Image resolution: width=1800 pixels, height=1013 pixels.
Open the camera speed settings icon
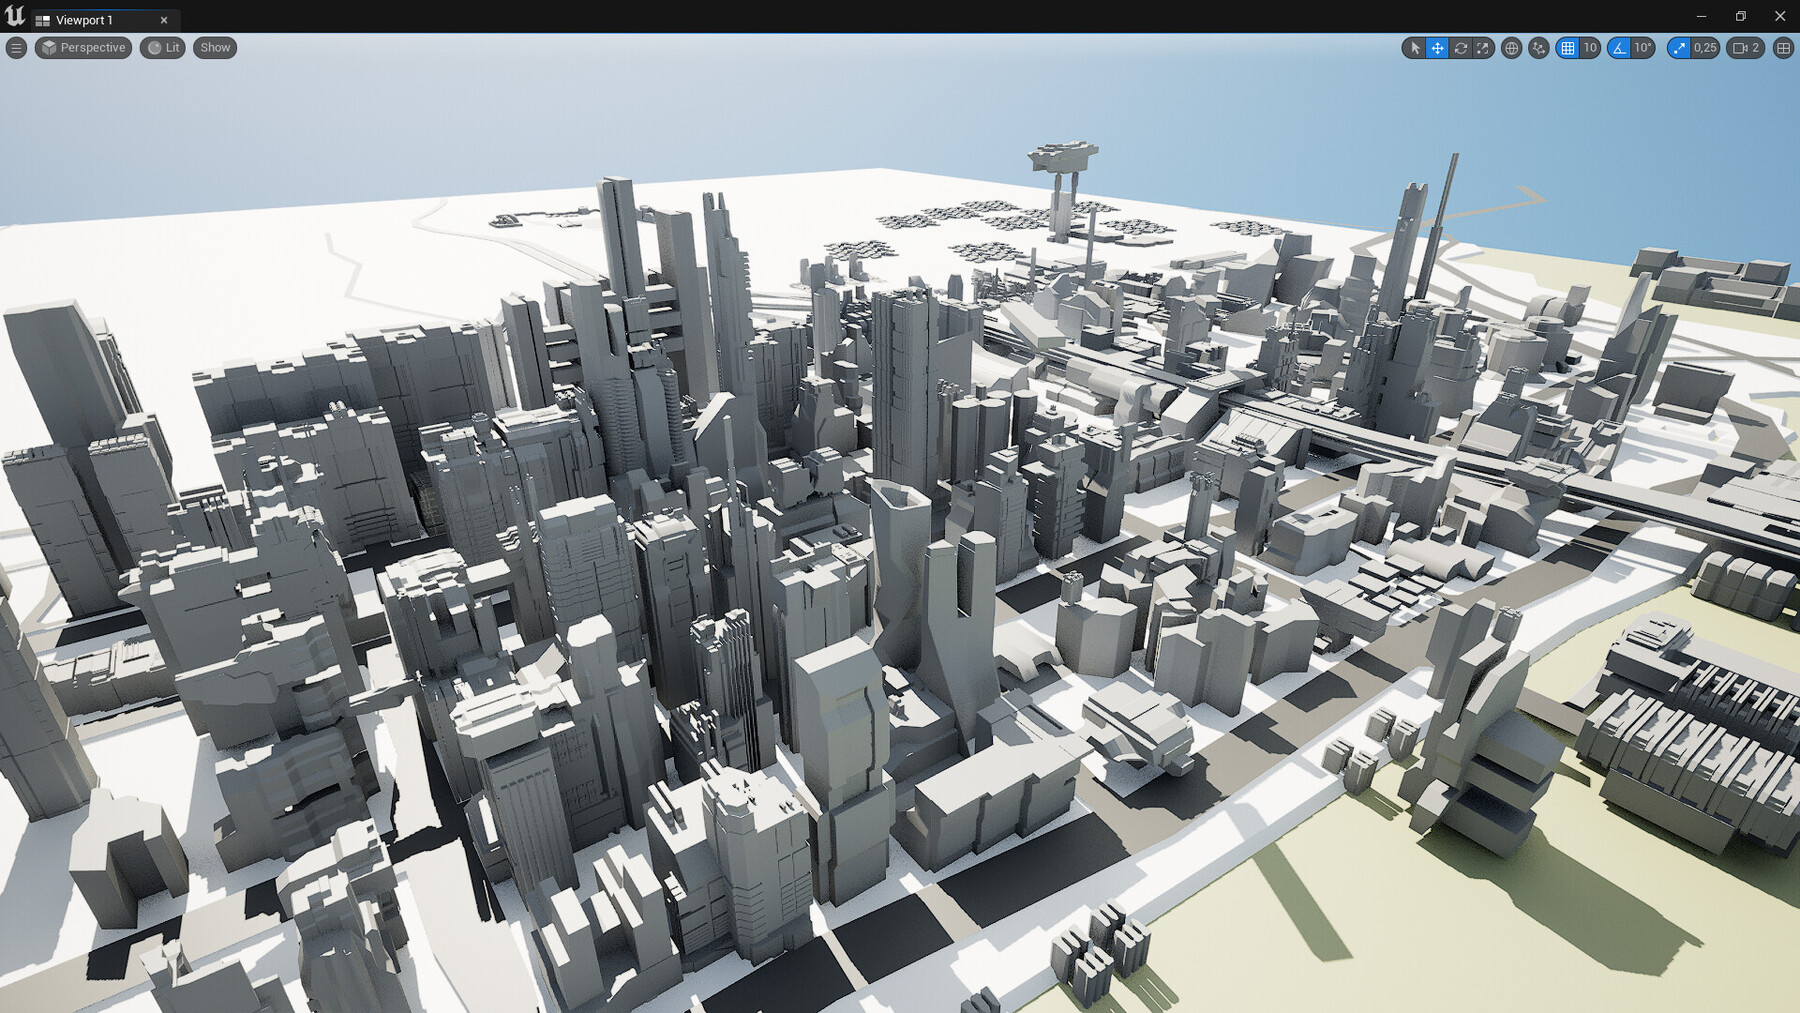click(1740, 48)
